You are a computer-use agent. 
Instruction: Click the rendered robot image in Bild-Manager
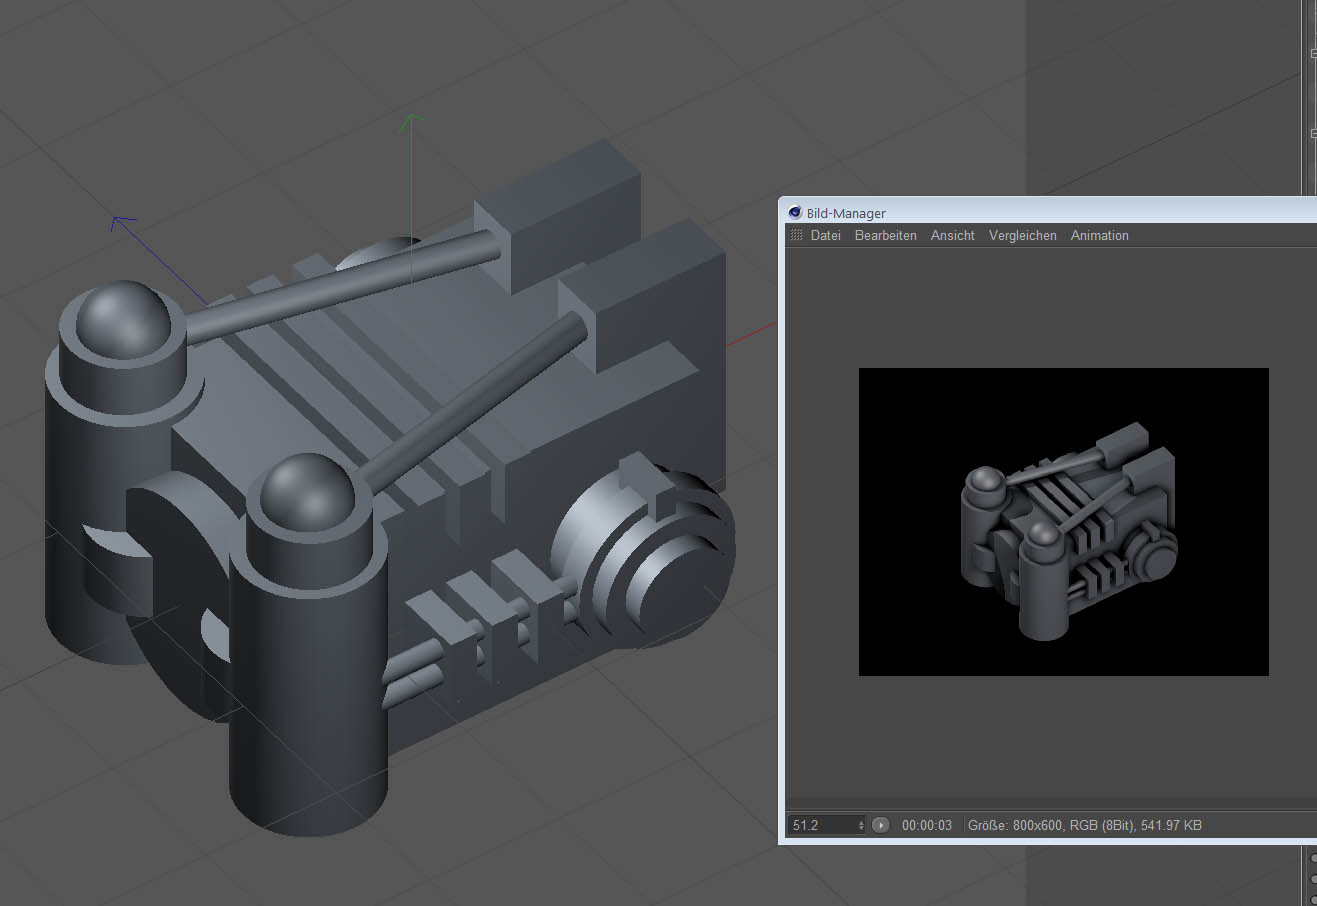tap(1063, 521)
